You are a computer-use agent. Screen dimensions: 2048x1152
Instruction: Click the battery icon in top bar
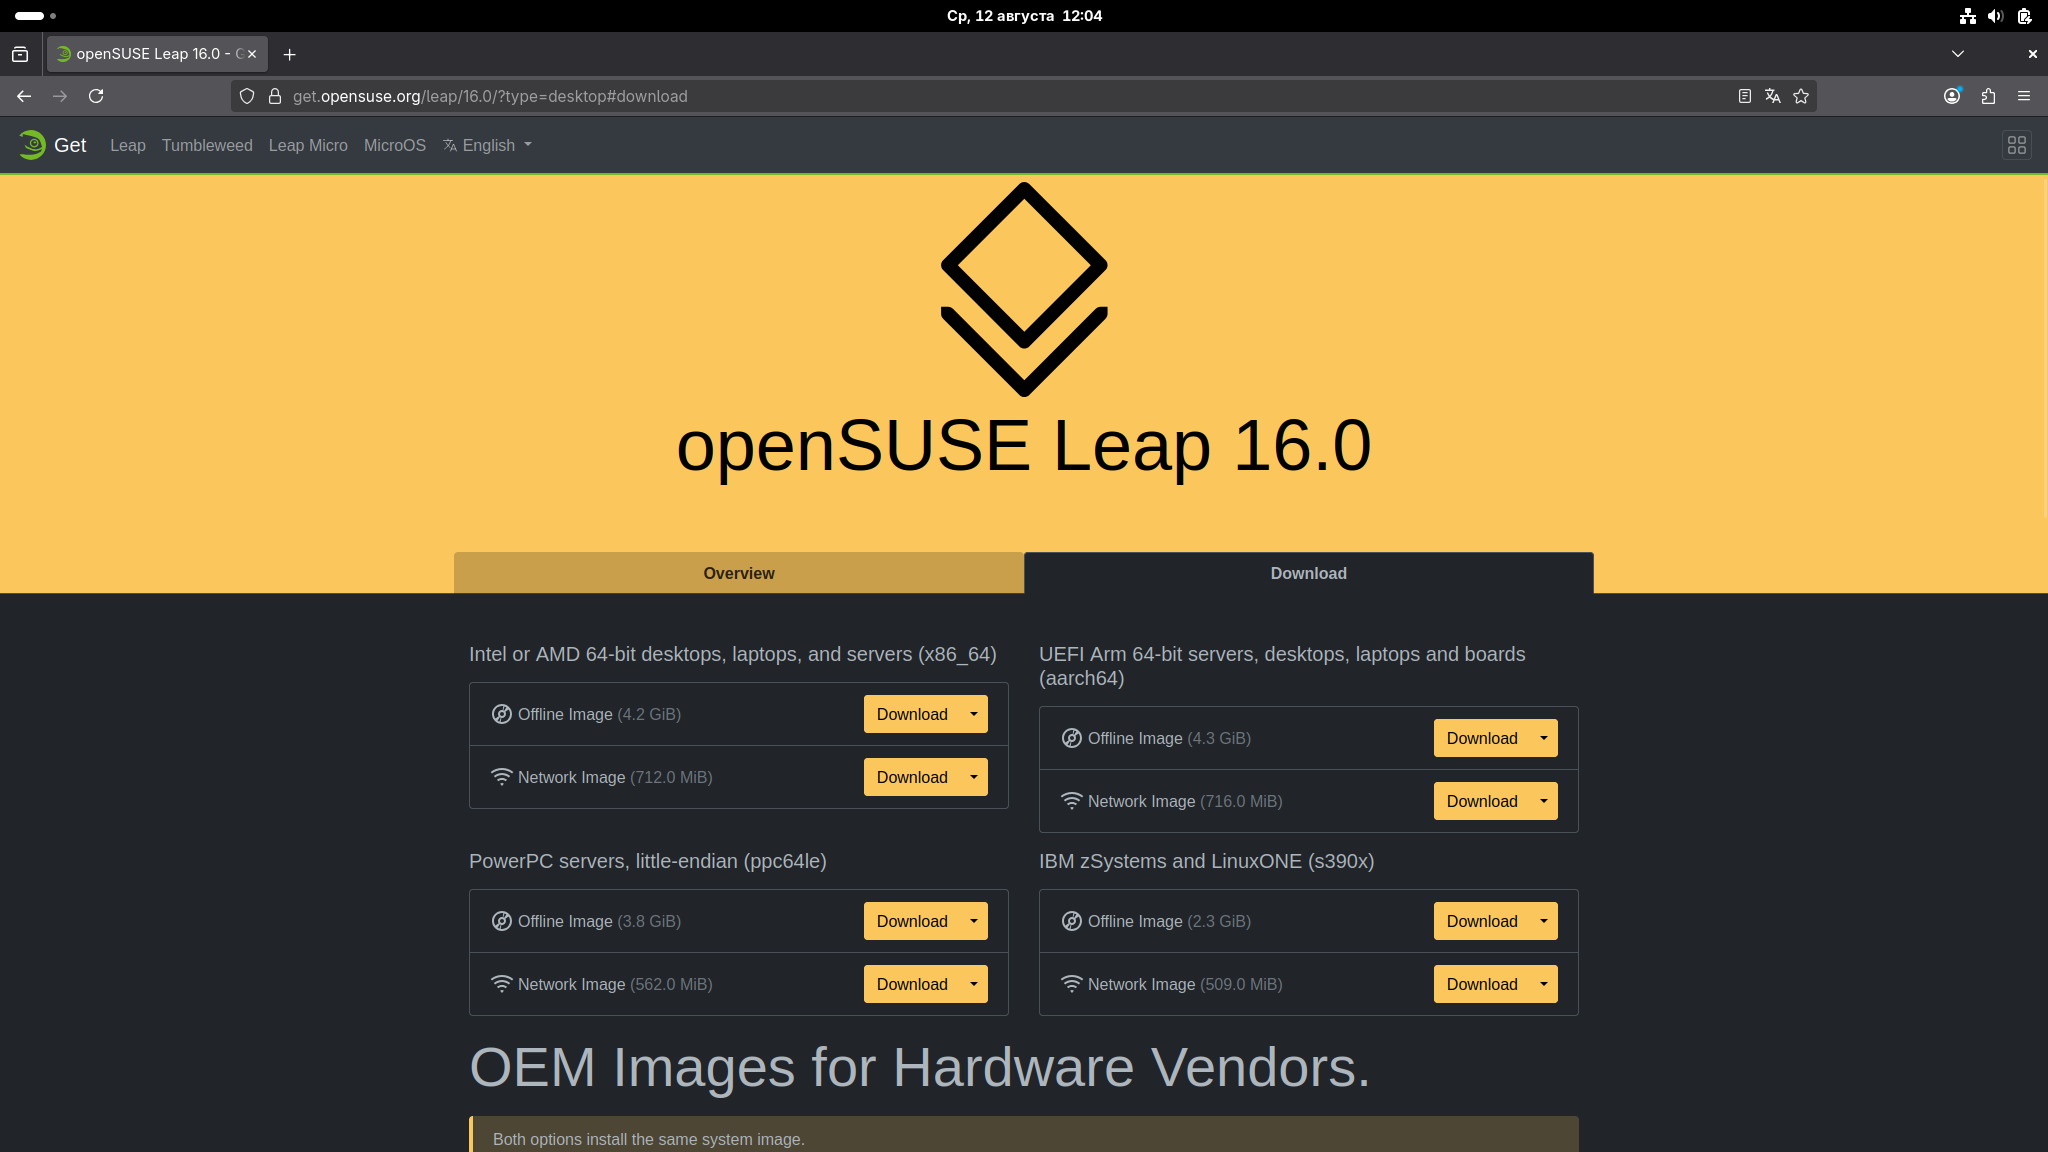[2024, 16]
